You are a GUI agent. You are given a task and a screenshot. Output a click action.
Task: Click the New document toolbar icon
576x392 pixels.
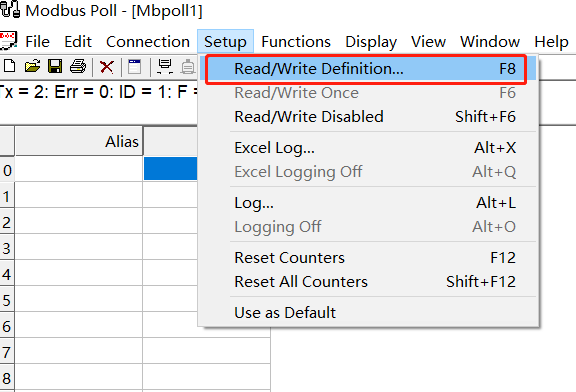(10, 66)
